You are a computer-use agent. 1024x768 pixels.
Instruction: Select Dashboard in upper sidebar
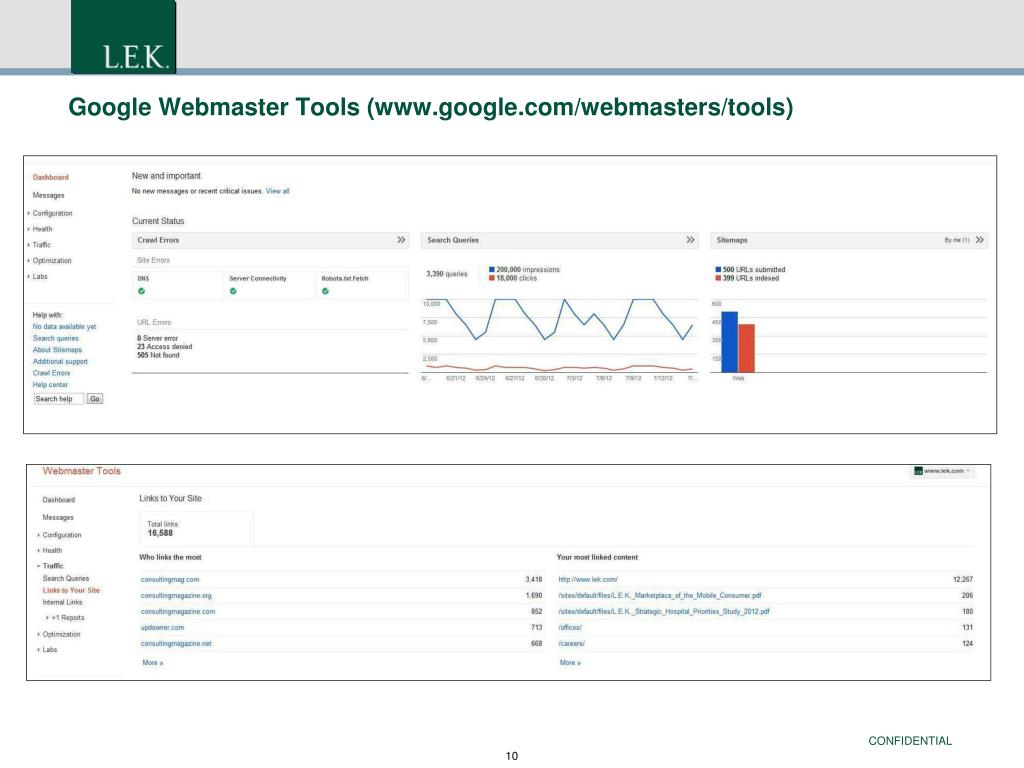point(50,178)
